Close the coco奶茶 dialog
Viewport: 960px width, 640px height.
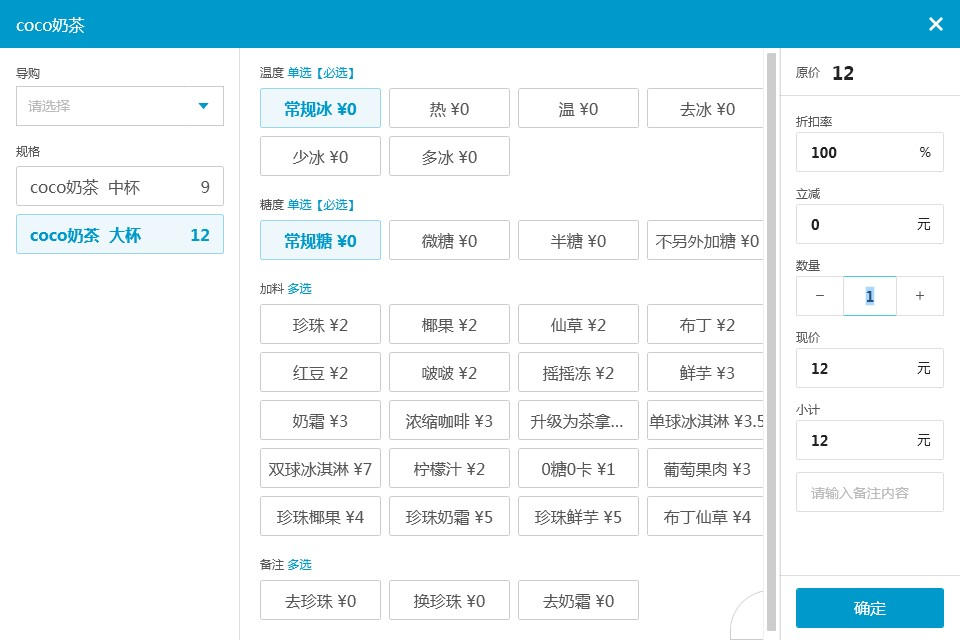pyautogui.click(x=936, y=24)
